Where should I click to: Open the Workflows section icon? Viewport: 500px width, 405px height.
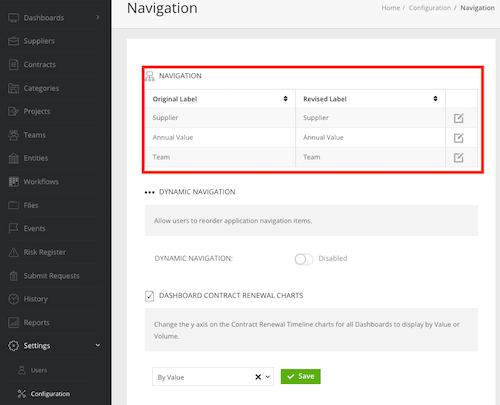[14, 182]
